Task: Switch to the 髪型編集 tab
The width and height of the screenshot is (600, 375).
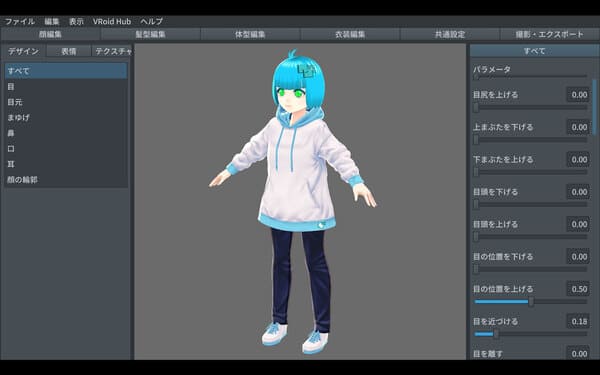Action: (x=150, y=34)
